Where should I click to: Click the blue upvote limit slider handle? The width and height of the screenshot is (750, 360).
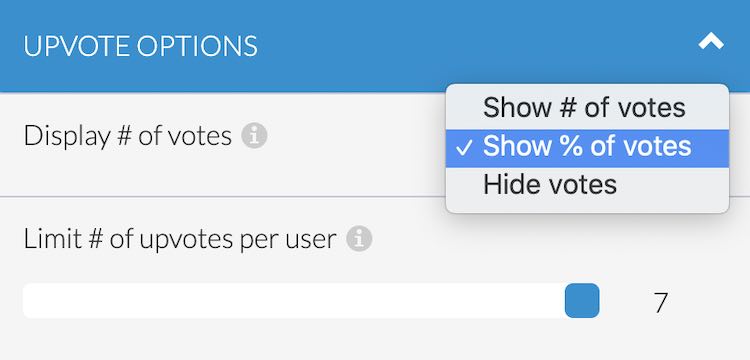(x=582, y=300)
